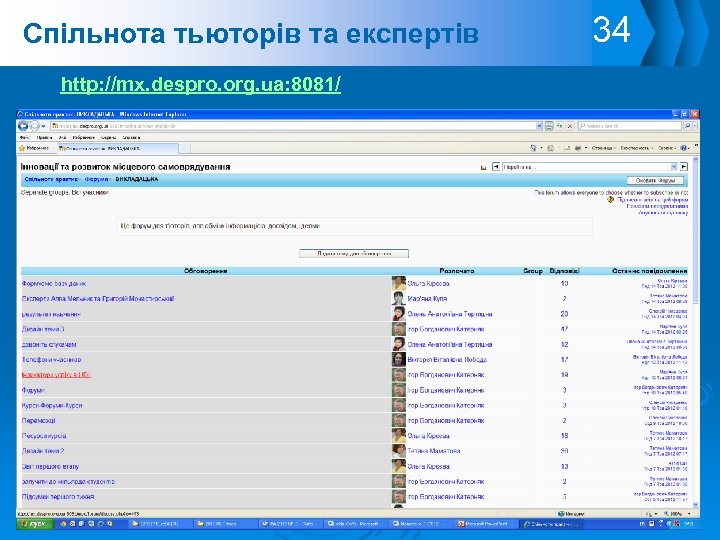Open the 'Страница' command bar dropdown
This screenshot has width=720, height=540.
pos(603,148)
